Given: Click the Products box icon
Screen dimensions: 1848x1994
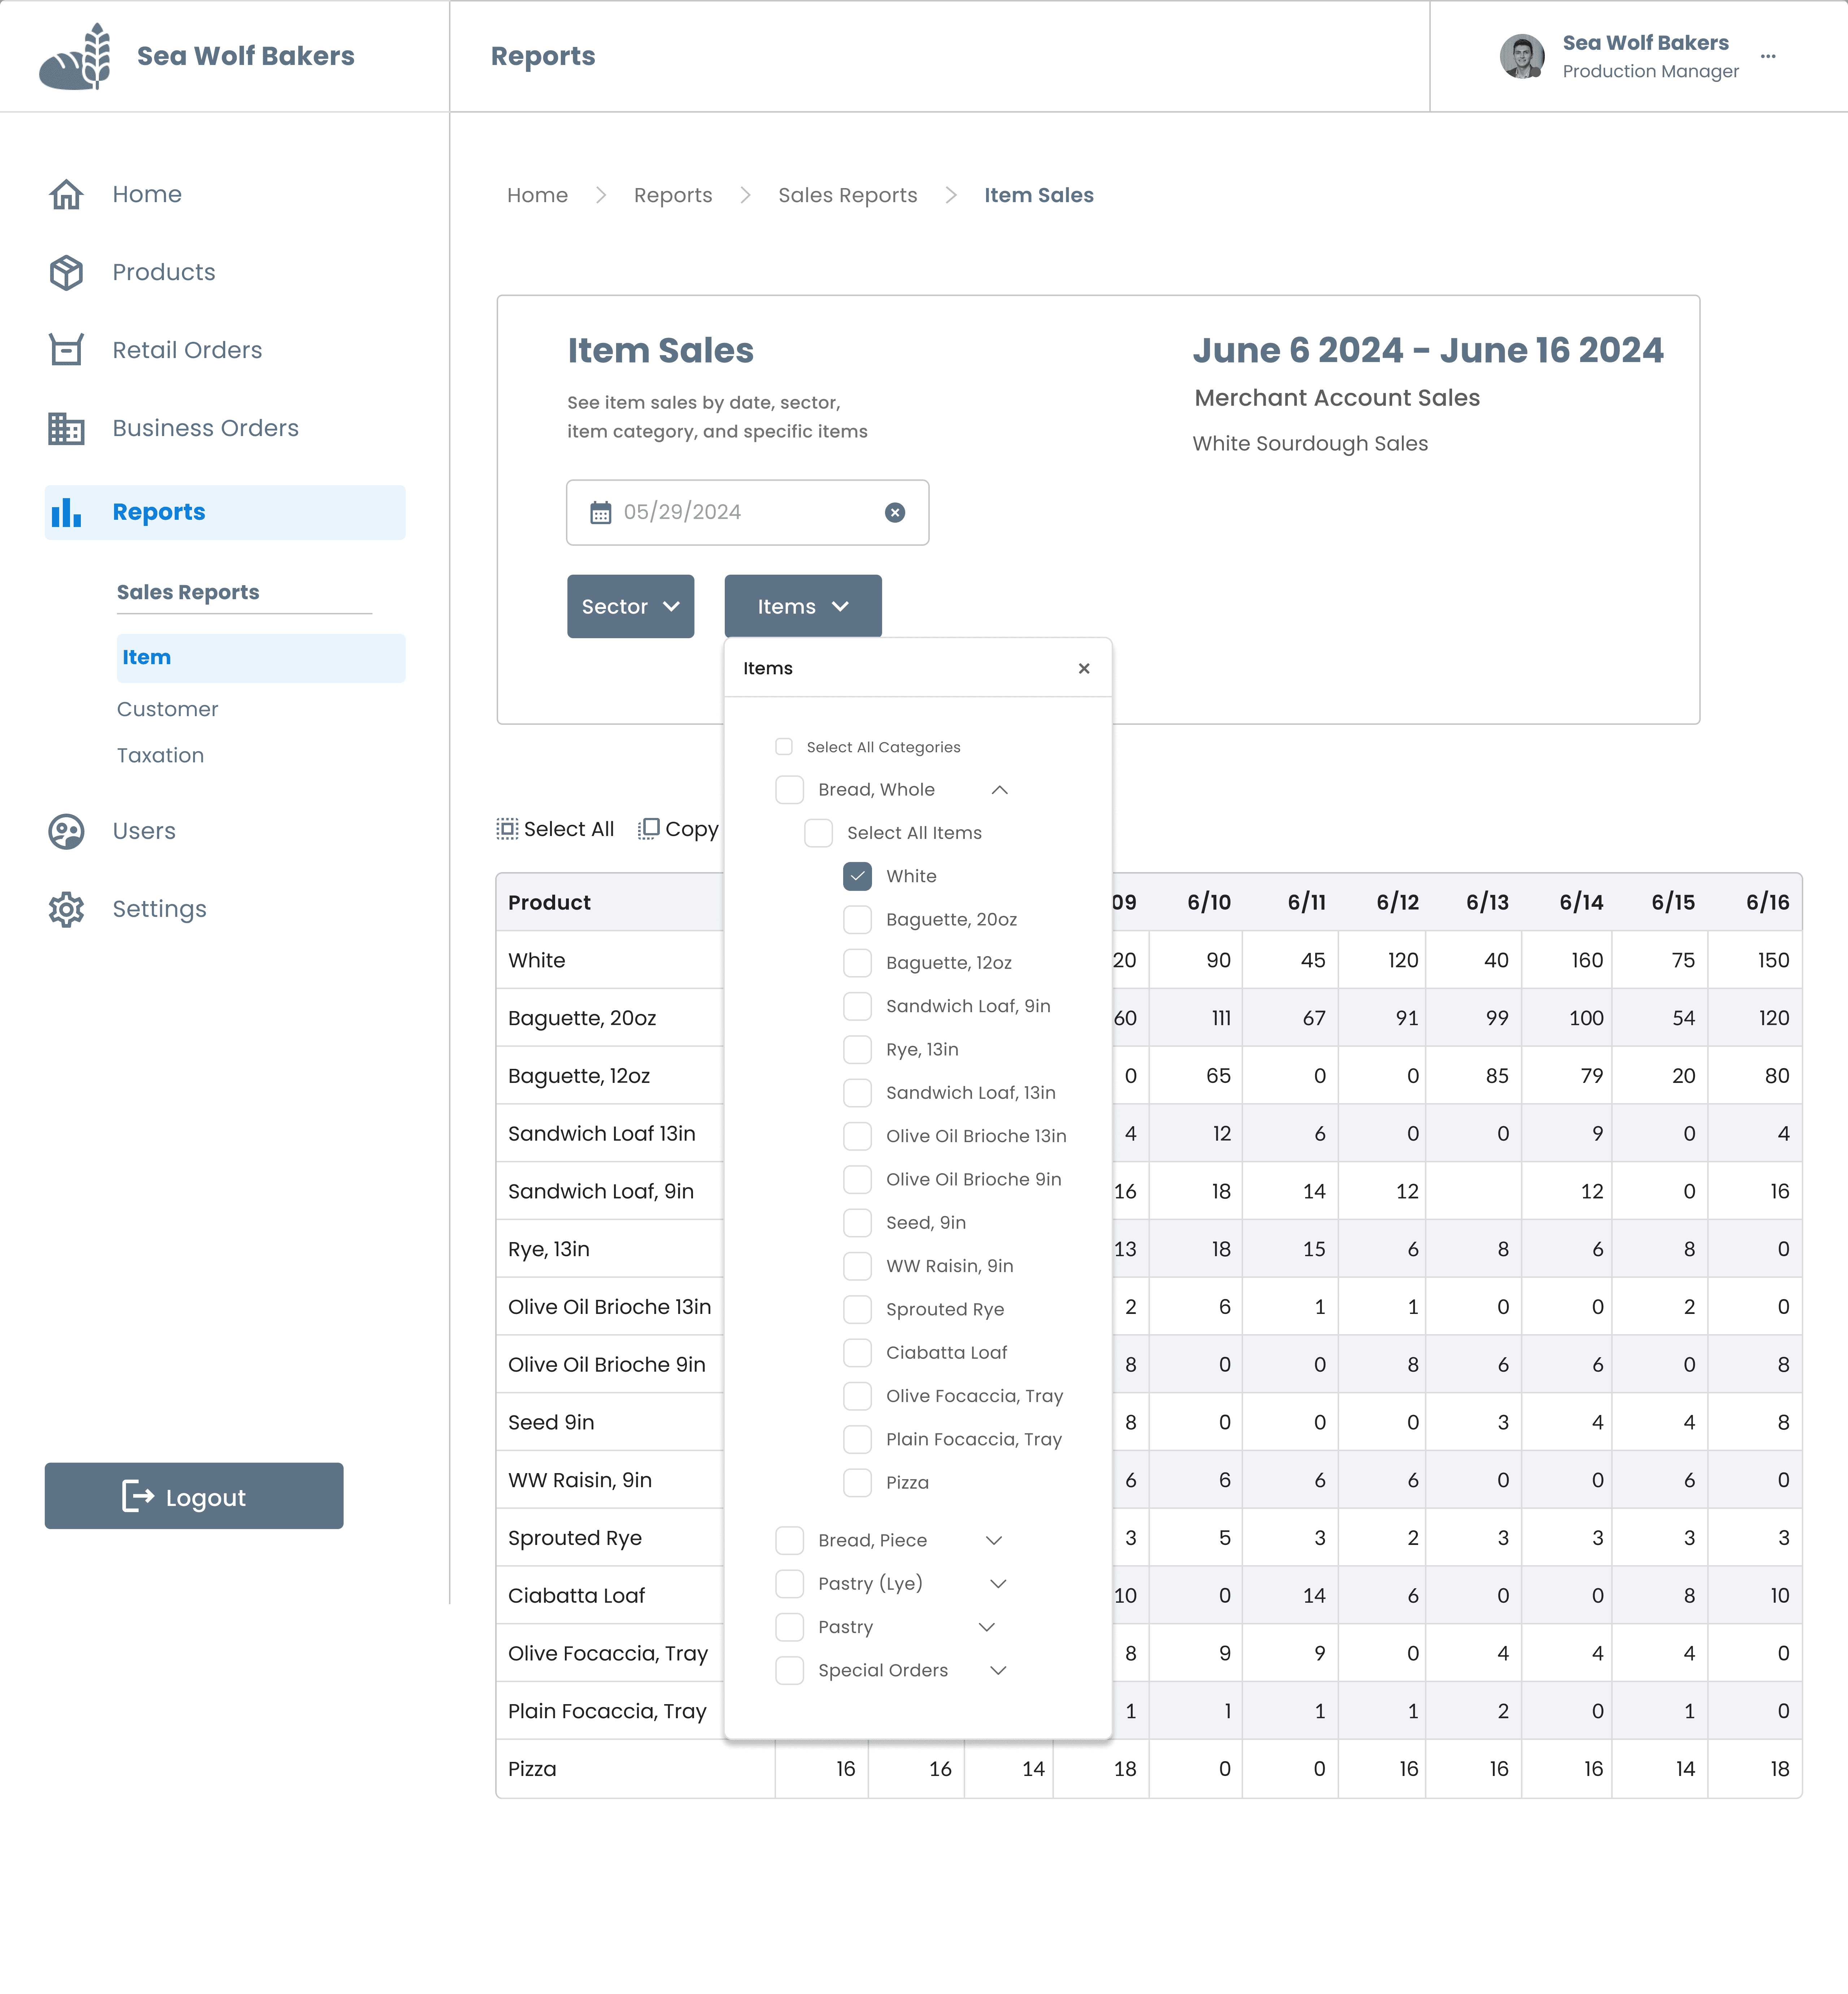Looking at the screenshot, I should tap(66, 272).
